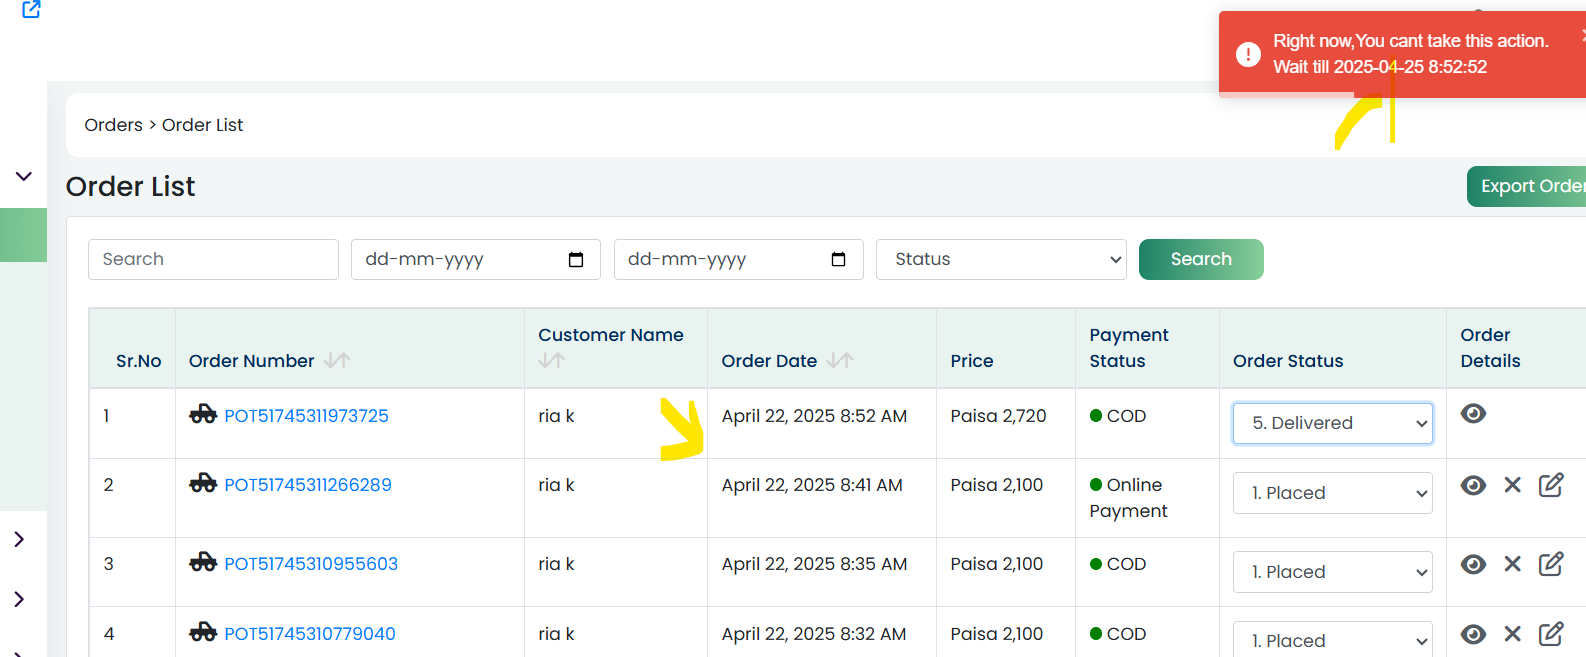The height and width of the screenshot is (657, 1586).
Task: Dismiss the red error notification
Action: pyautogui.click(x=1582, y=35)
